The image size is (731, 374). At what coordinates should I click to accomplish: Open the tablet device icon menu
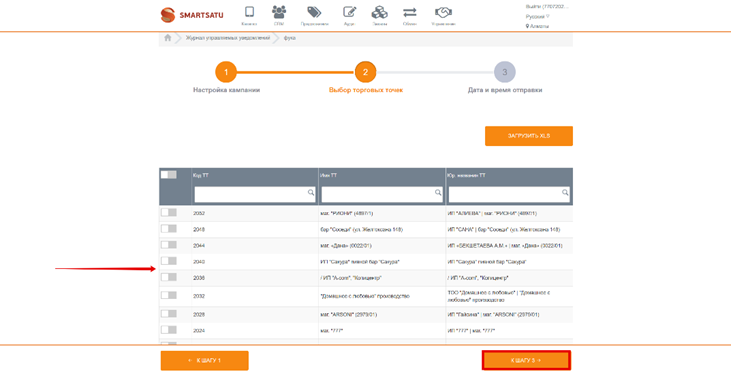click(249, 12)
